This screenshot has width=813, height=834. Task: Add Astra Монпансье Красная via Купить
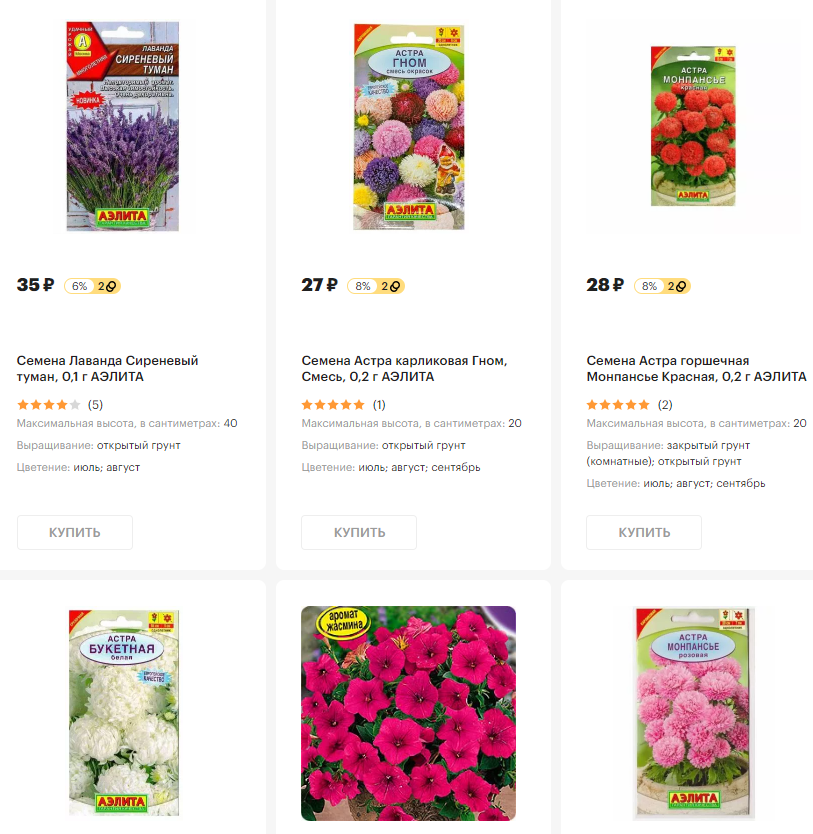644,532
